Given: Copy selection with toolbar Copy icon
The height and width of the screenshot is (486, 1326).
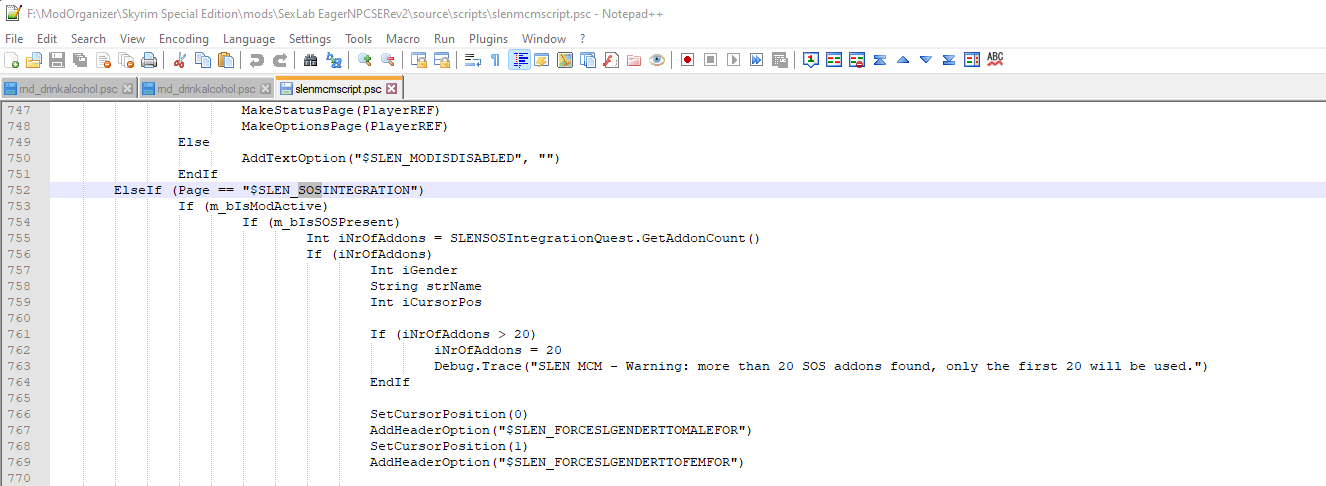Looking at the screenshot, I should (x=203, y=60).
